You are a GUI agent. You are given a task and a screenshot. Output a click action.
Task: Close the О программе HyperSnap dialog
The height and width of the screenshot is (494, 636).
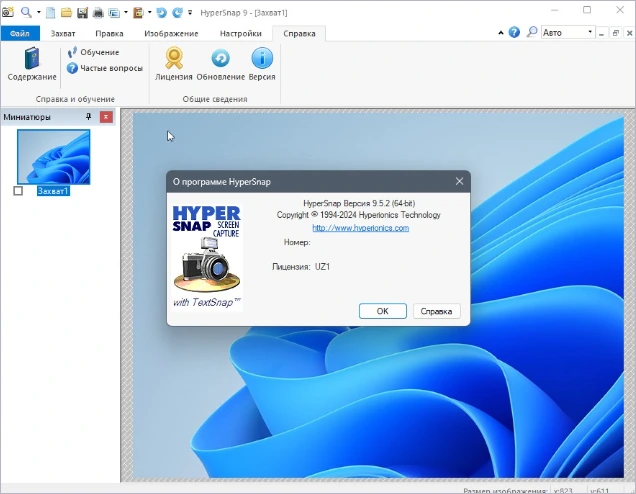(459, 181)
